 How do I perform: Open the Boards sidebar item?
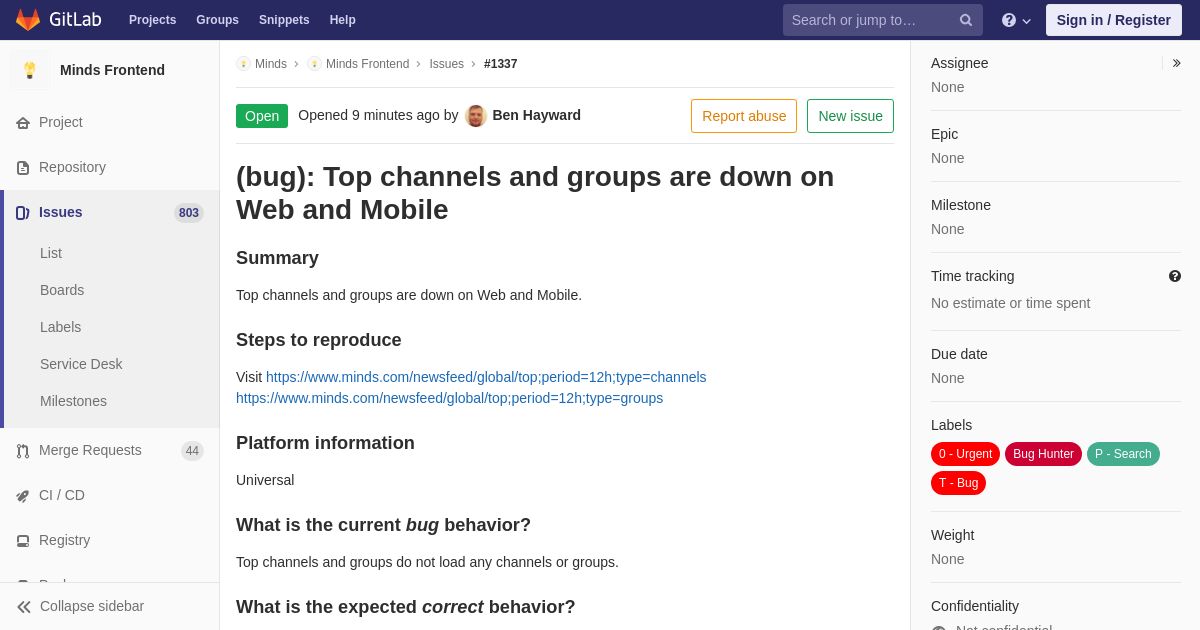62,290
